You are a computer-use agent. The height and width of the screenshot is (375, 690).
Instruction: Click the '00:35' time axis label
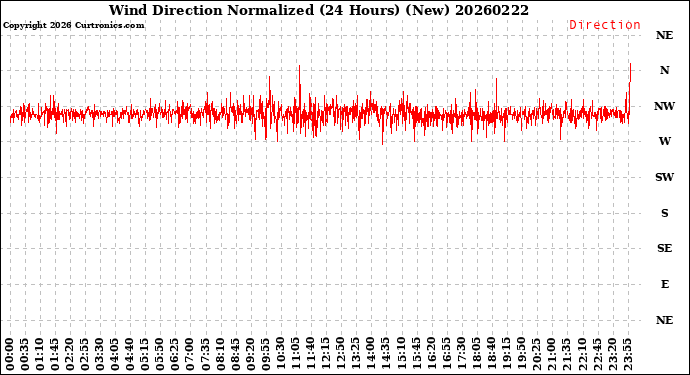point(25,354)
